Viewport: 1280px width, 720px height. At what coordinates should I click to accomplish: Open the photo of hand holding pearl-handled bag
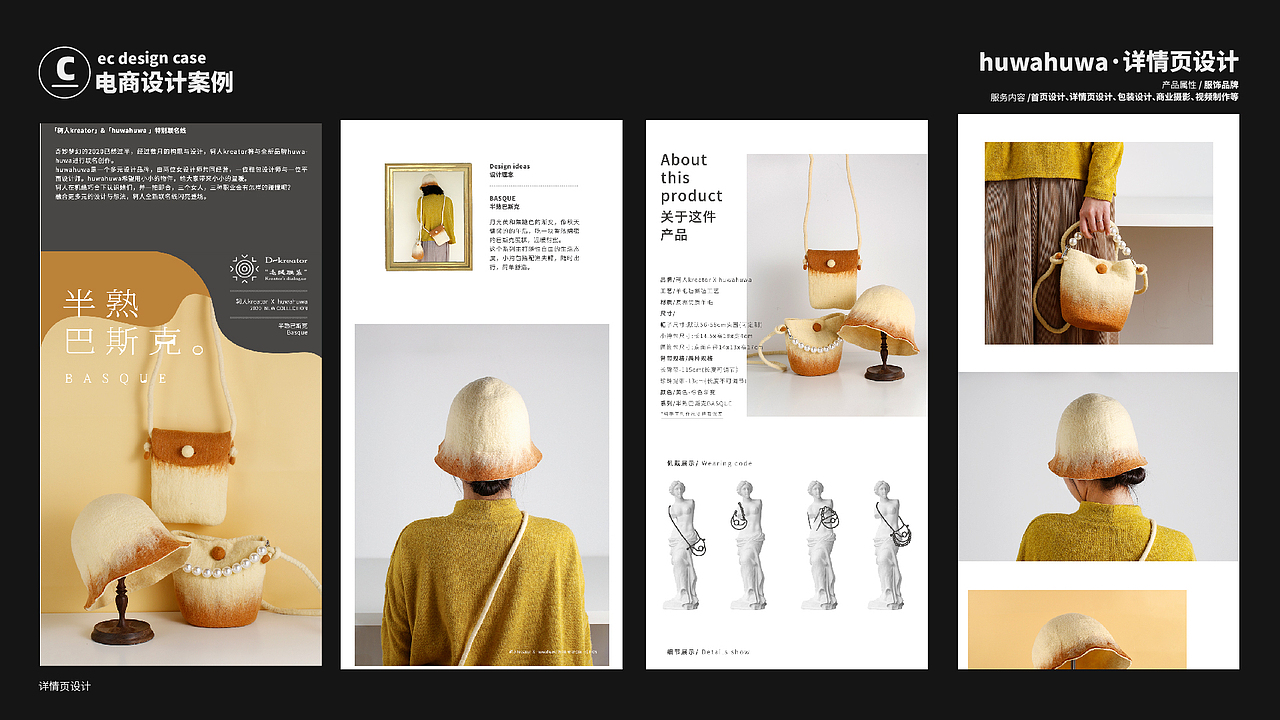(x=1099, y=243)
